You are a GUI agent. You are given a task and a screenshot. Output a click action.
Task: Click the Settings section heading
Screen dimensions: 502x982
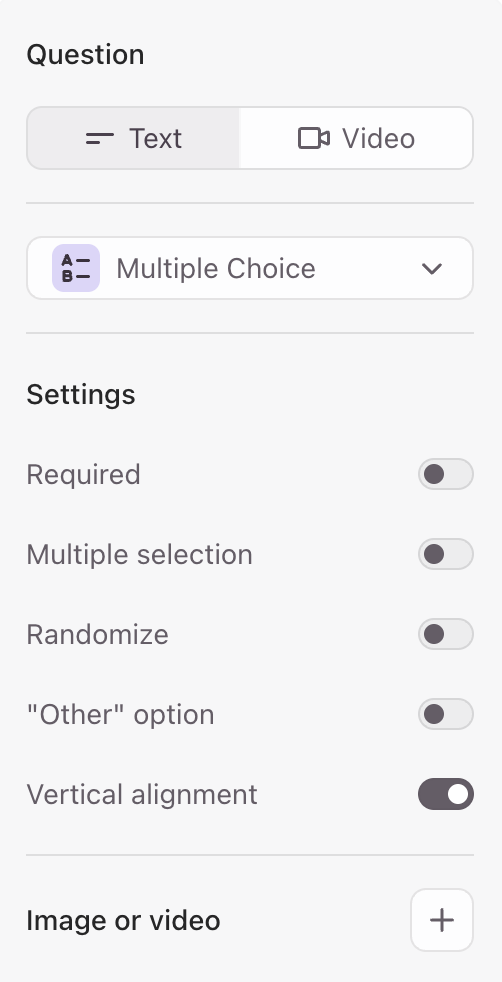tap(81, 395)
